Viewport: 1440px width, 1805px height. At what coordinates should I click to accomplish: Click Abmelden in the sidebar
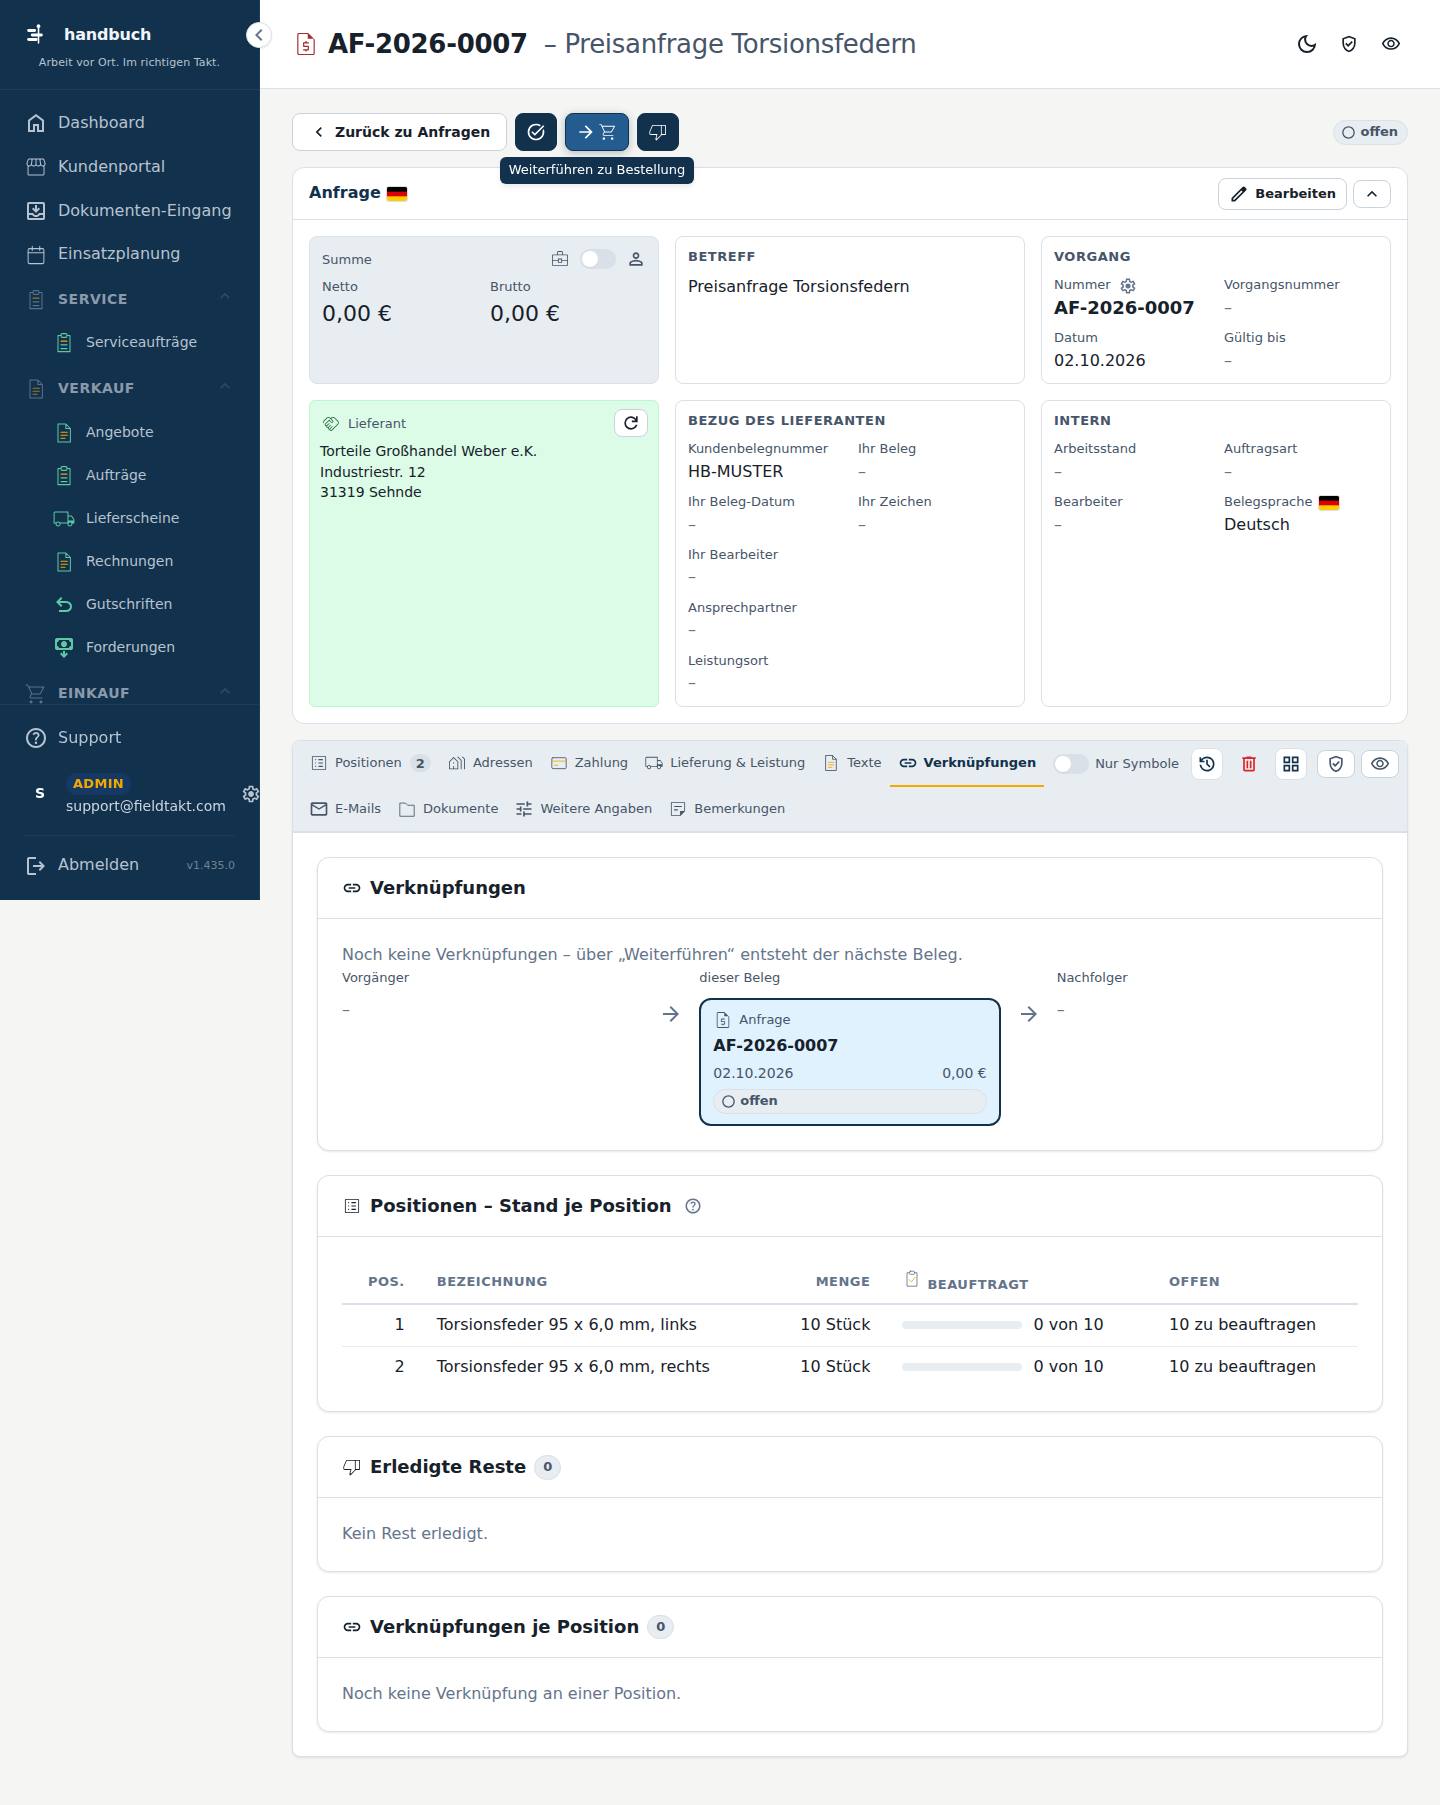coord(98,865)
